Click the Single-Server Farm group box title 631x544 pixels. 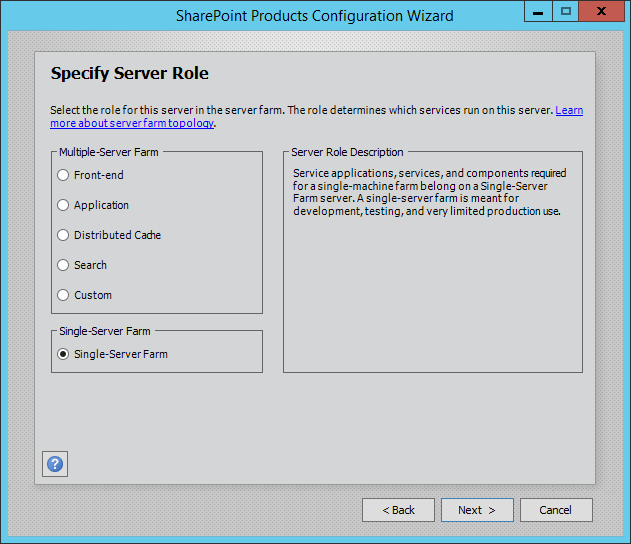tap(105, 331)
